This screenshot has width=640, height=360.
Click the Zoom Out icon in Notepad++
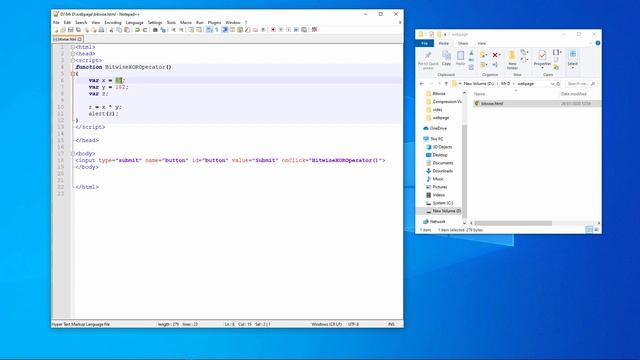pyautogui.click(x=182, y=30)
